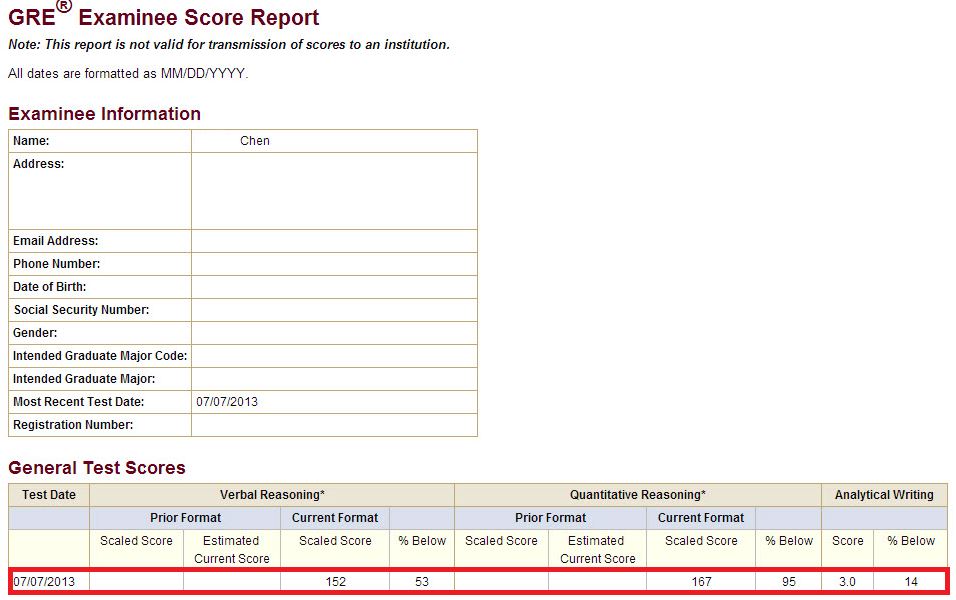Select the Analytical Writing score 3.0

click(x=847, y=582)
